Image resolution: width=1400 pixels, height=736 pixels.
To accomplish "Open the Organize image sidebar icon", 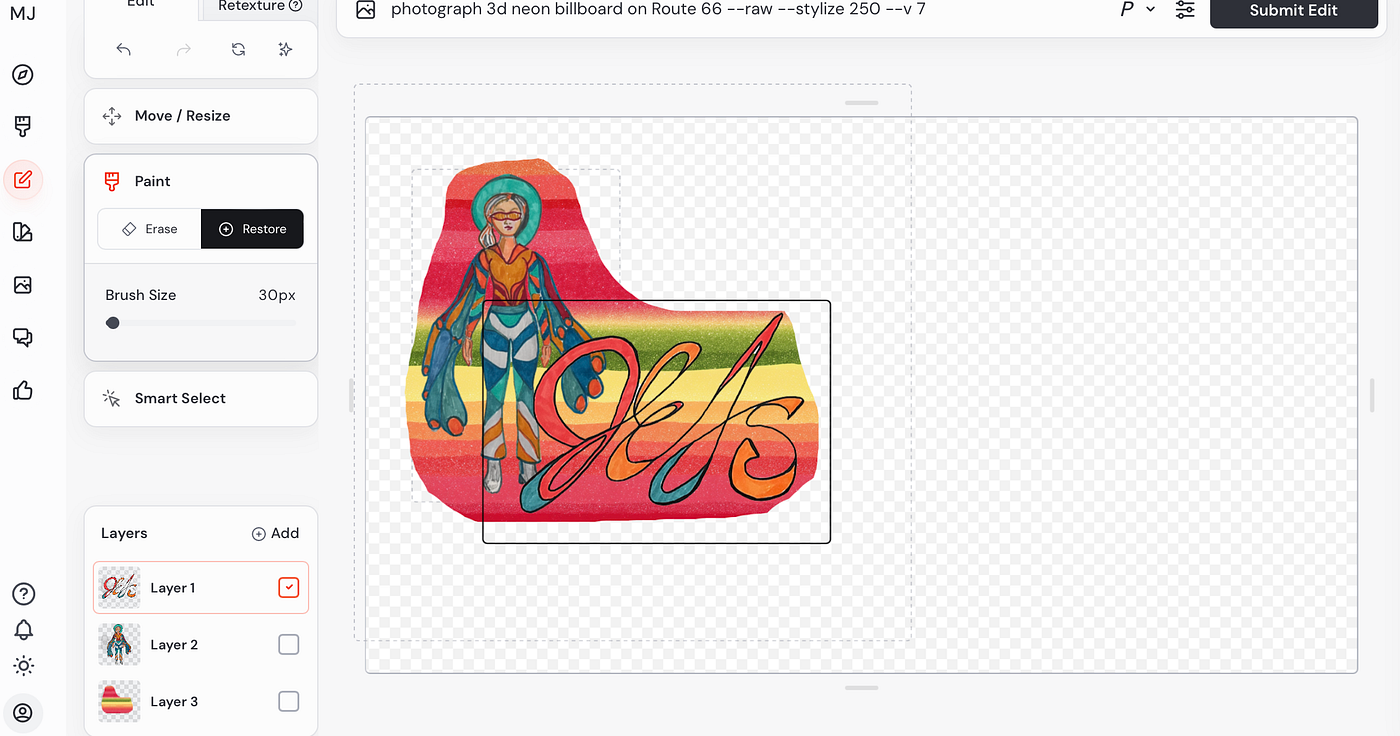I will coord(23,285).
